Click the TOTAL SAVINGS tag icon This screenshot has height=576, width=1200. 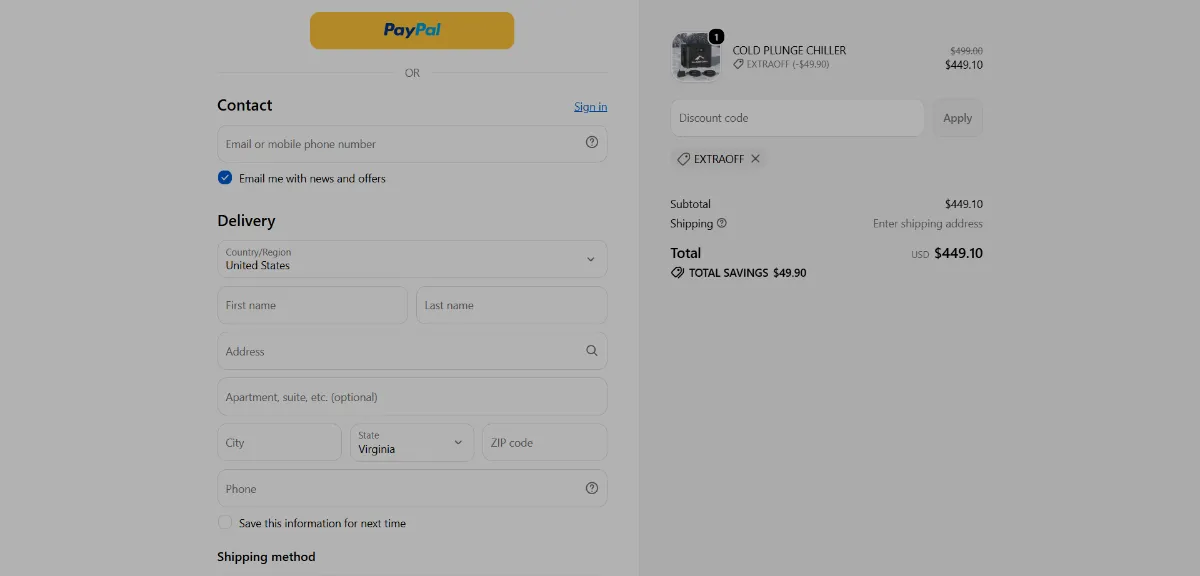(x=677, y=272)
